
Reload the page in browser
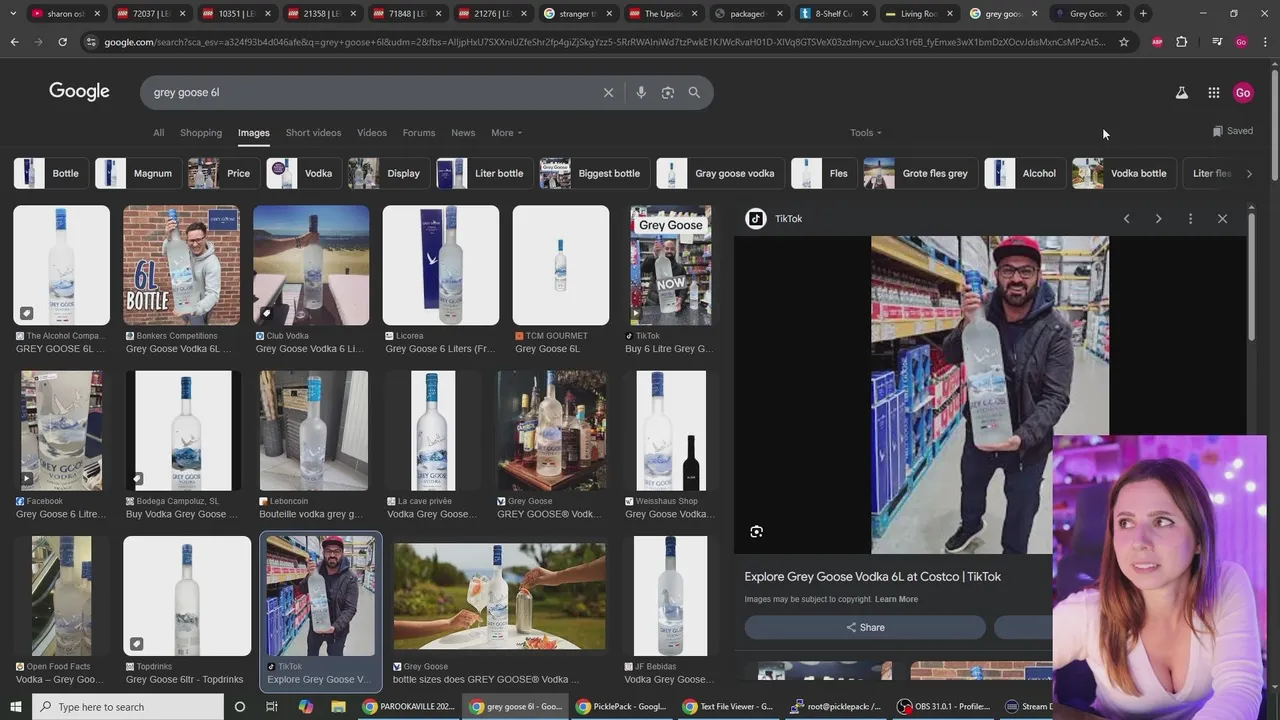pos(62,42)
